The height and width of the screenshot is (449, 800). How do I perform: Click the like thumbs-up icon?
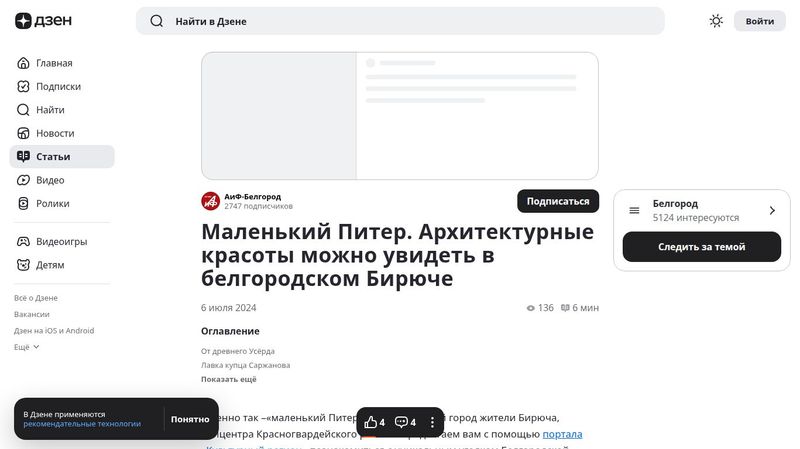click(x=370, y=422)
